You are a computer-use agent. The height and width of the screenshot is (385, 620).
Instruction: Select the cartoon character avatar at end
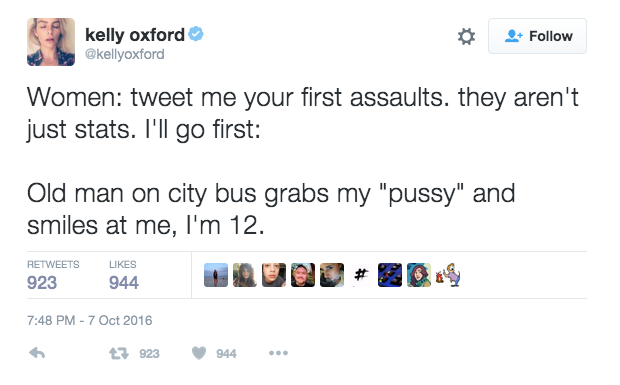pos(448,275)
